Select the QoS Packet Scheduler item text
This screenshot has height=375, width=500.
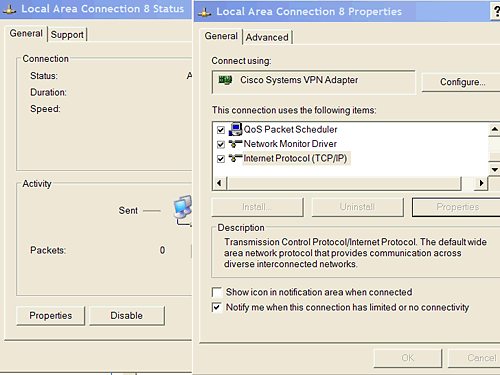290,129
